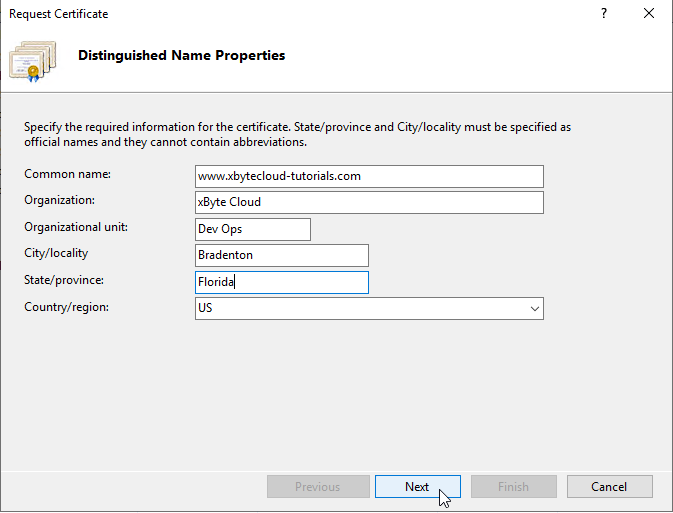Focus the State/province input field

coord(282,282)
